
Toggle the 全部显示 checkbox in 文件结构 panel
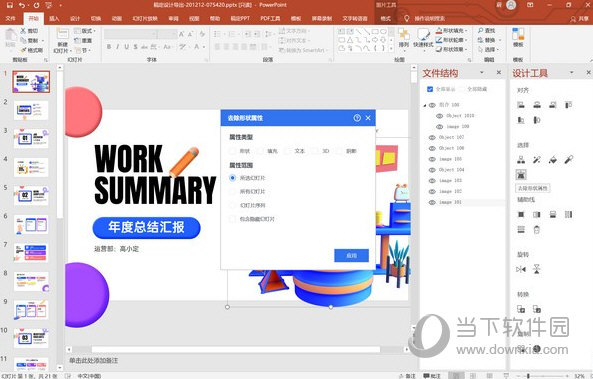point(430,89)
